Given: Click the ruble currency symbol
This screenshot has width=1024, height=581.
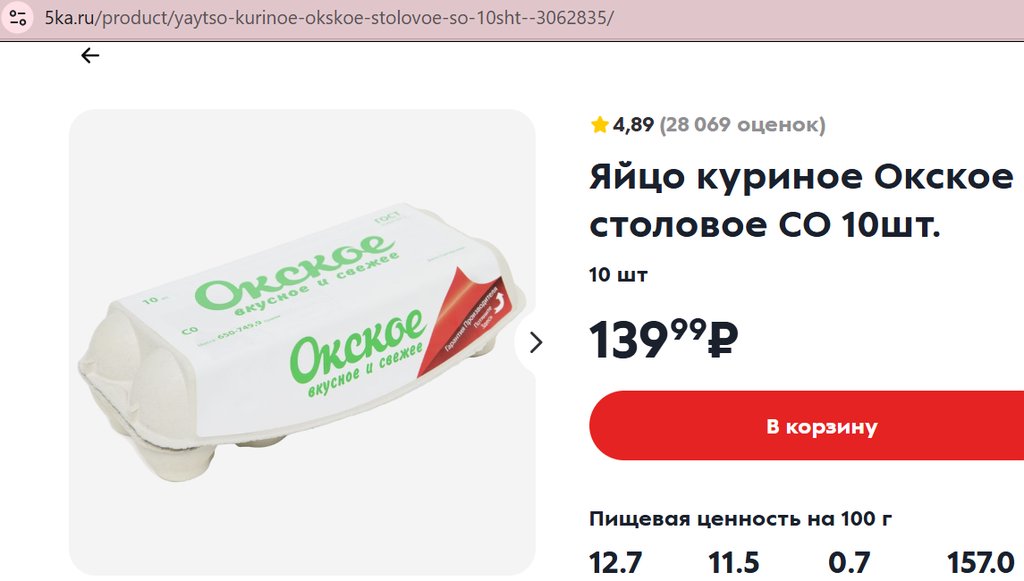Looking at the screenshot, I should (x=723, y=340).
